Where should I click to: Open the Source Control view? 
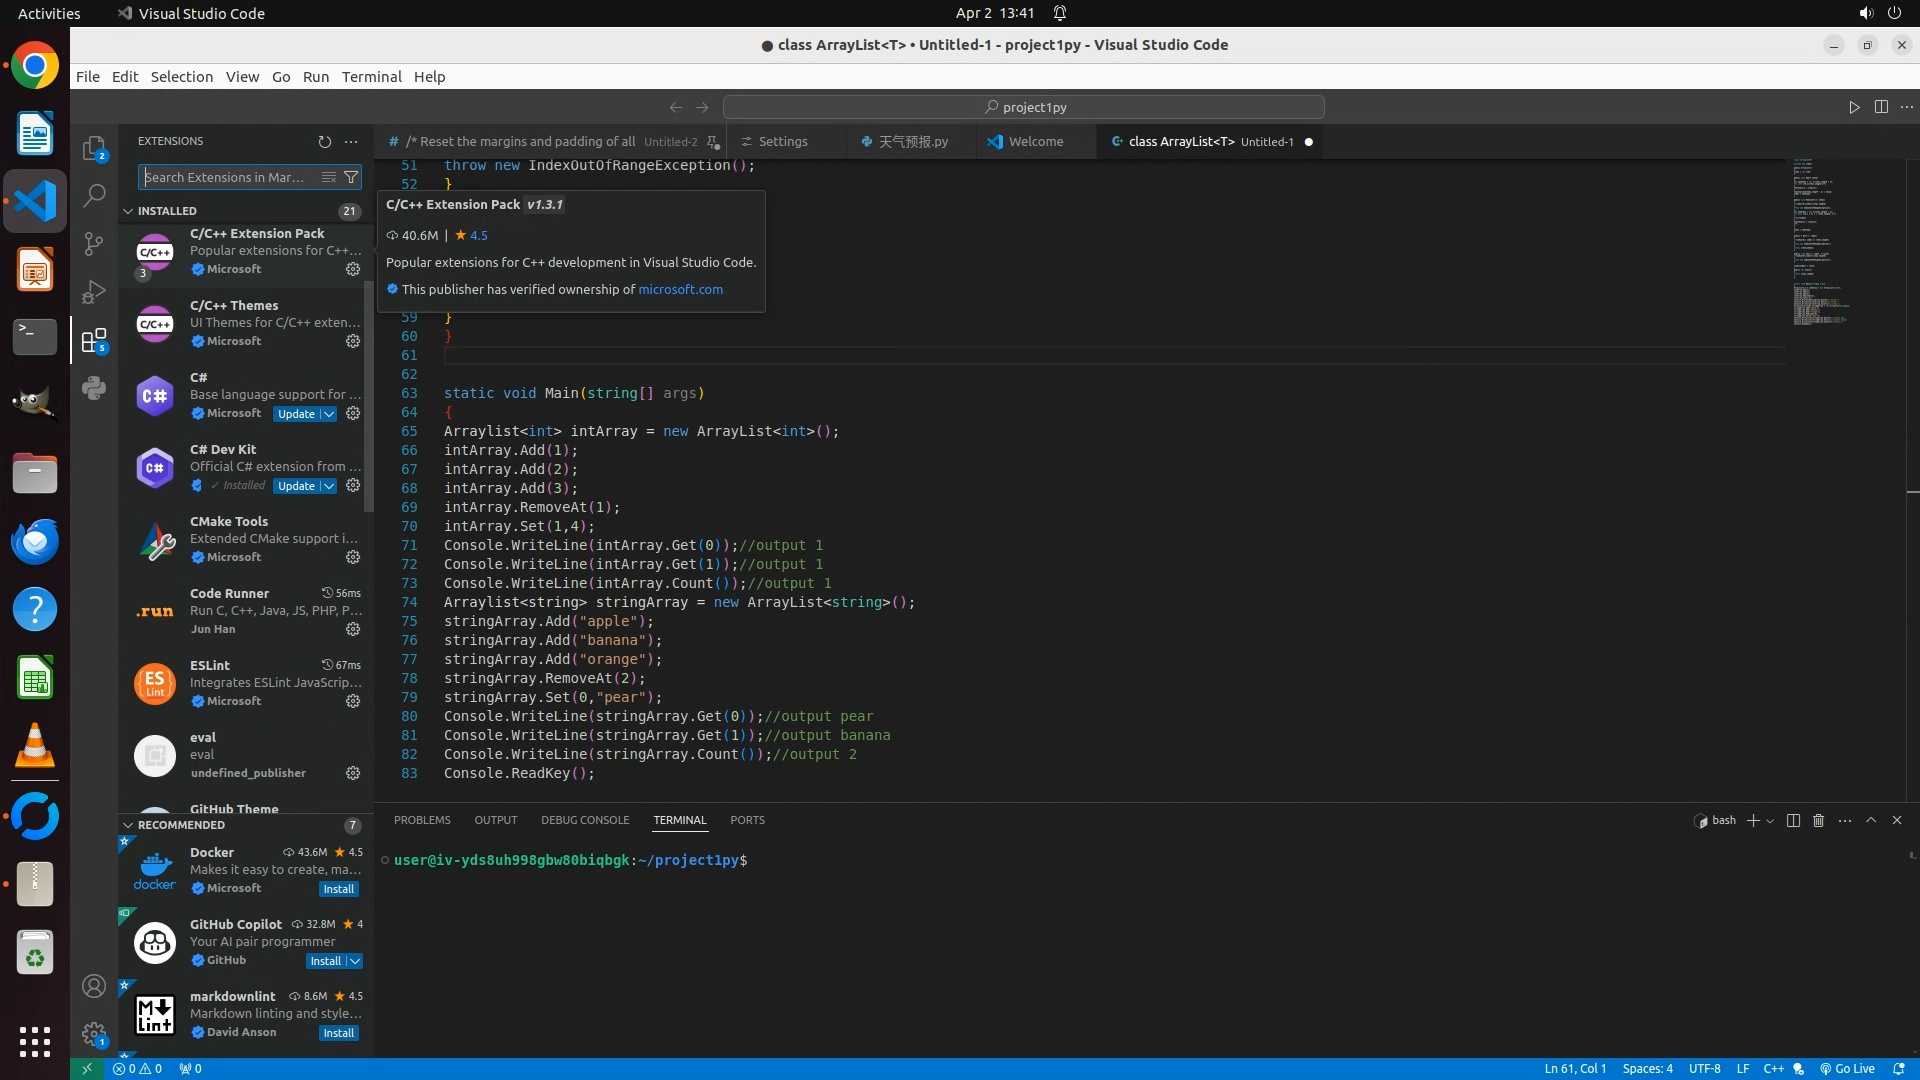(x=94, y=243)
